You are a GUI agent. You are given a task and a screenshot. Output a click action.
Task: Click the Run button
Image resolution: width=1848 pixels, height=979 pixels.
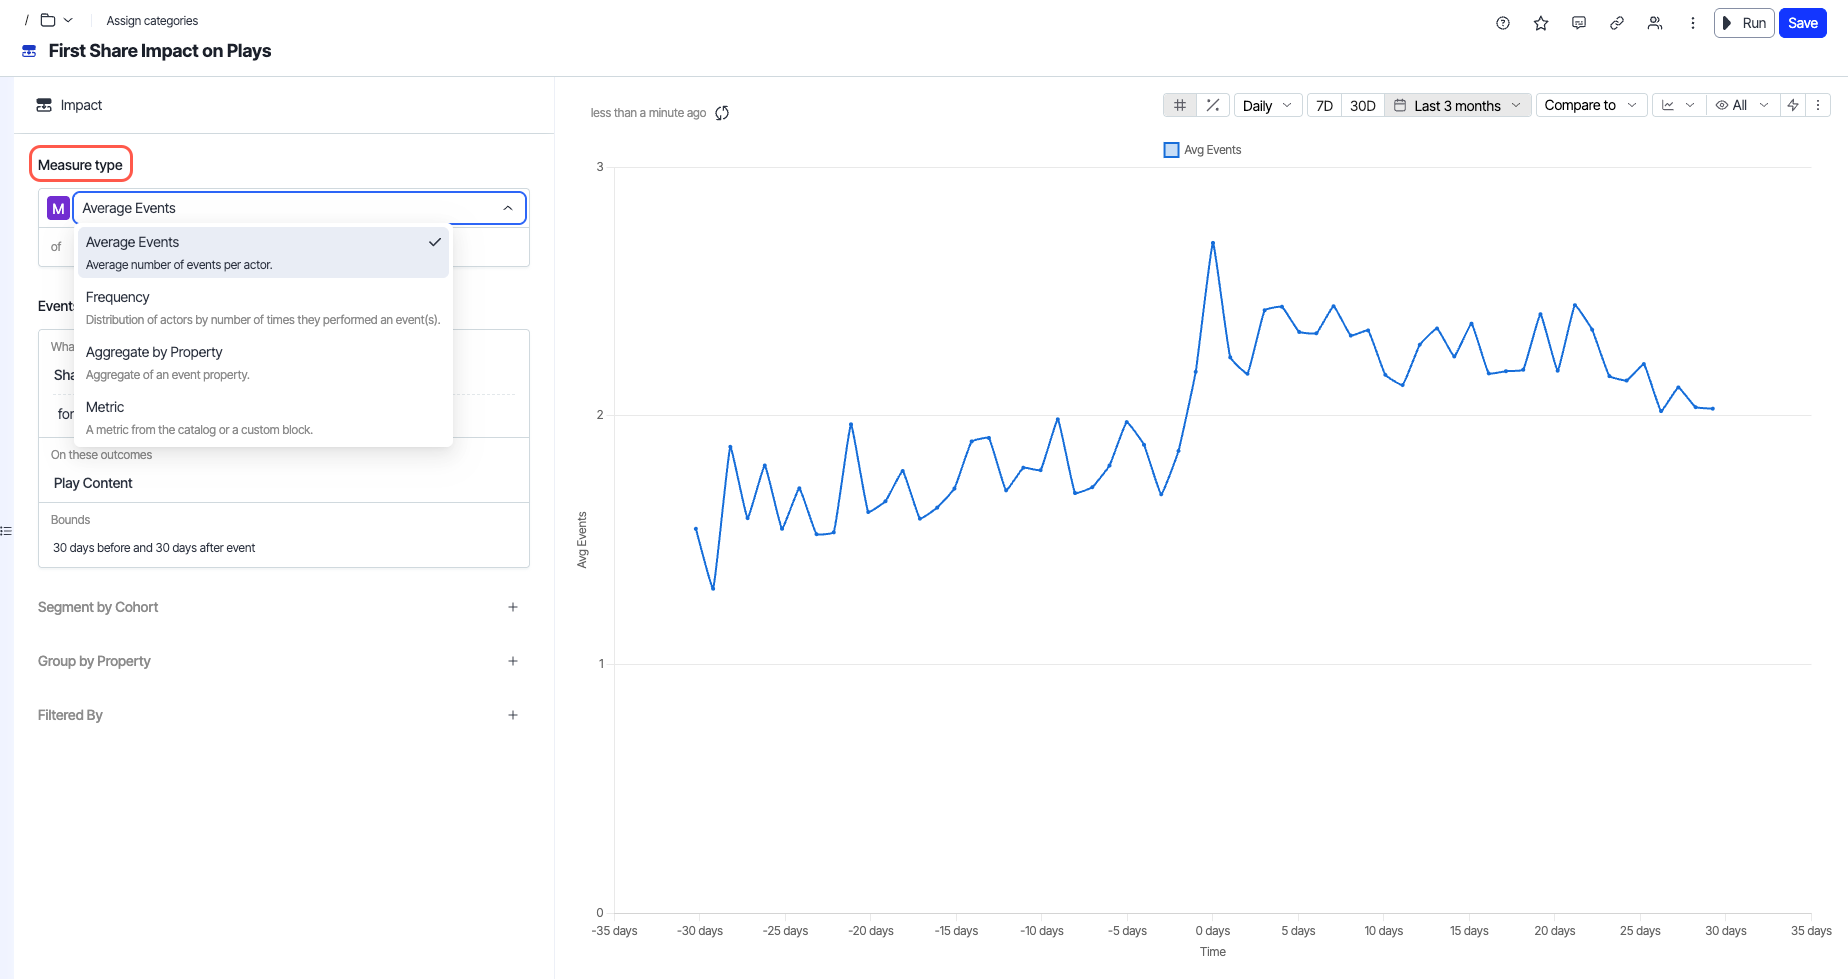[1744, 22]
